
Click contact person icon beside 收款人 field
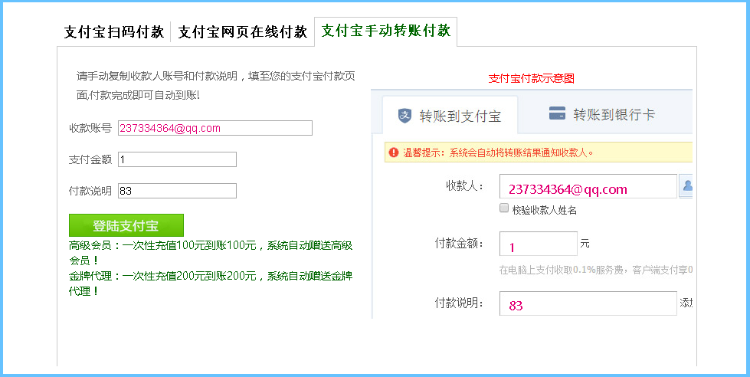pyautogui.click(x=686, y=186)
